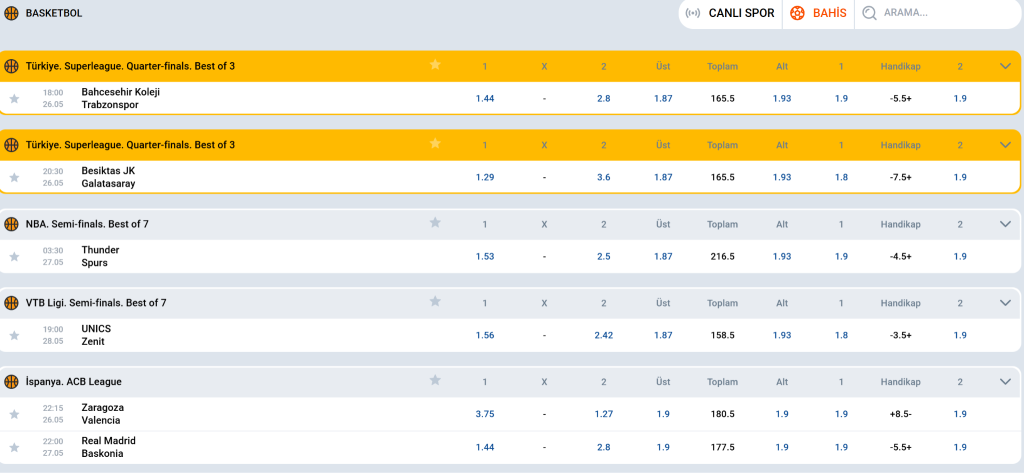
Task: Open Thunder vs Spurs match
Action: point(100,256)
